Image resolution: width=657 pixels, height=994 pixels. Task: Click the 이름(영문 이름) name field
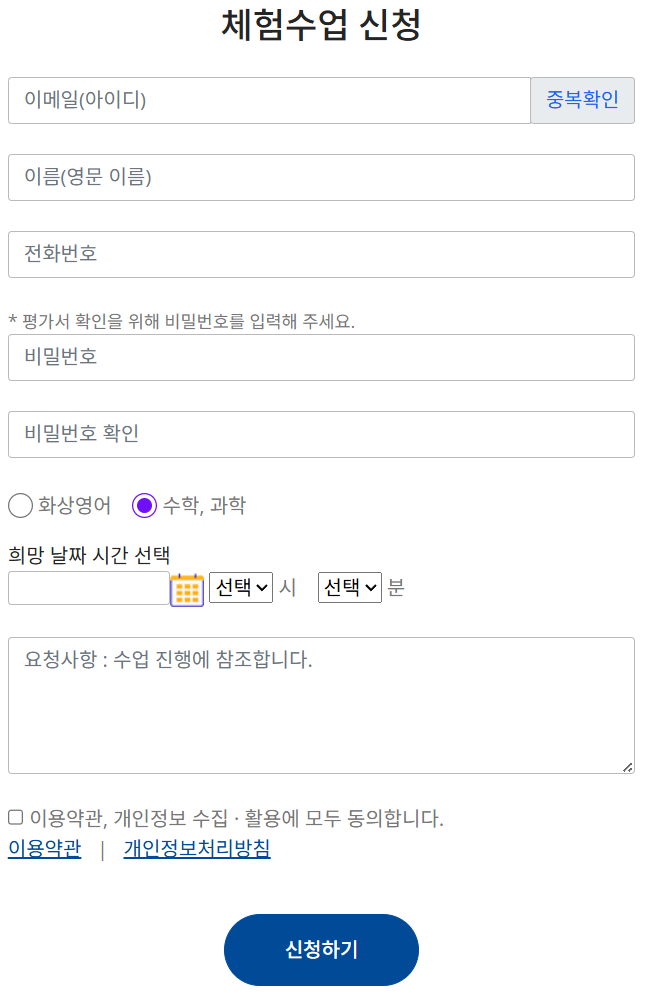pos(321,177)
